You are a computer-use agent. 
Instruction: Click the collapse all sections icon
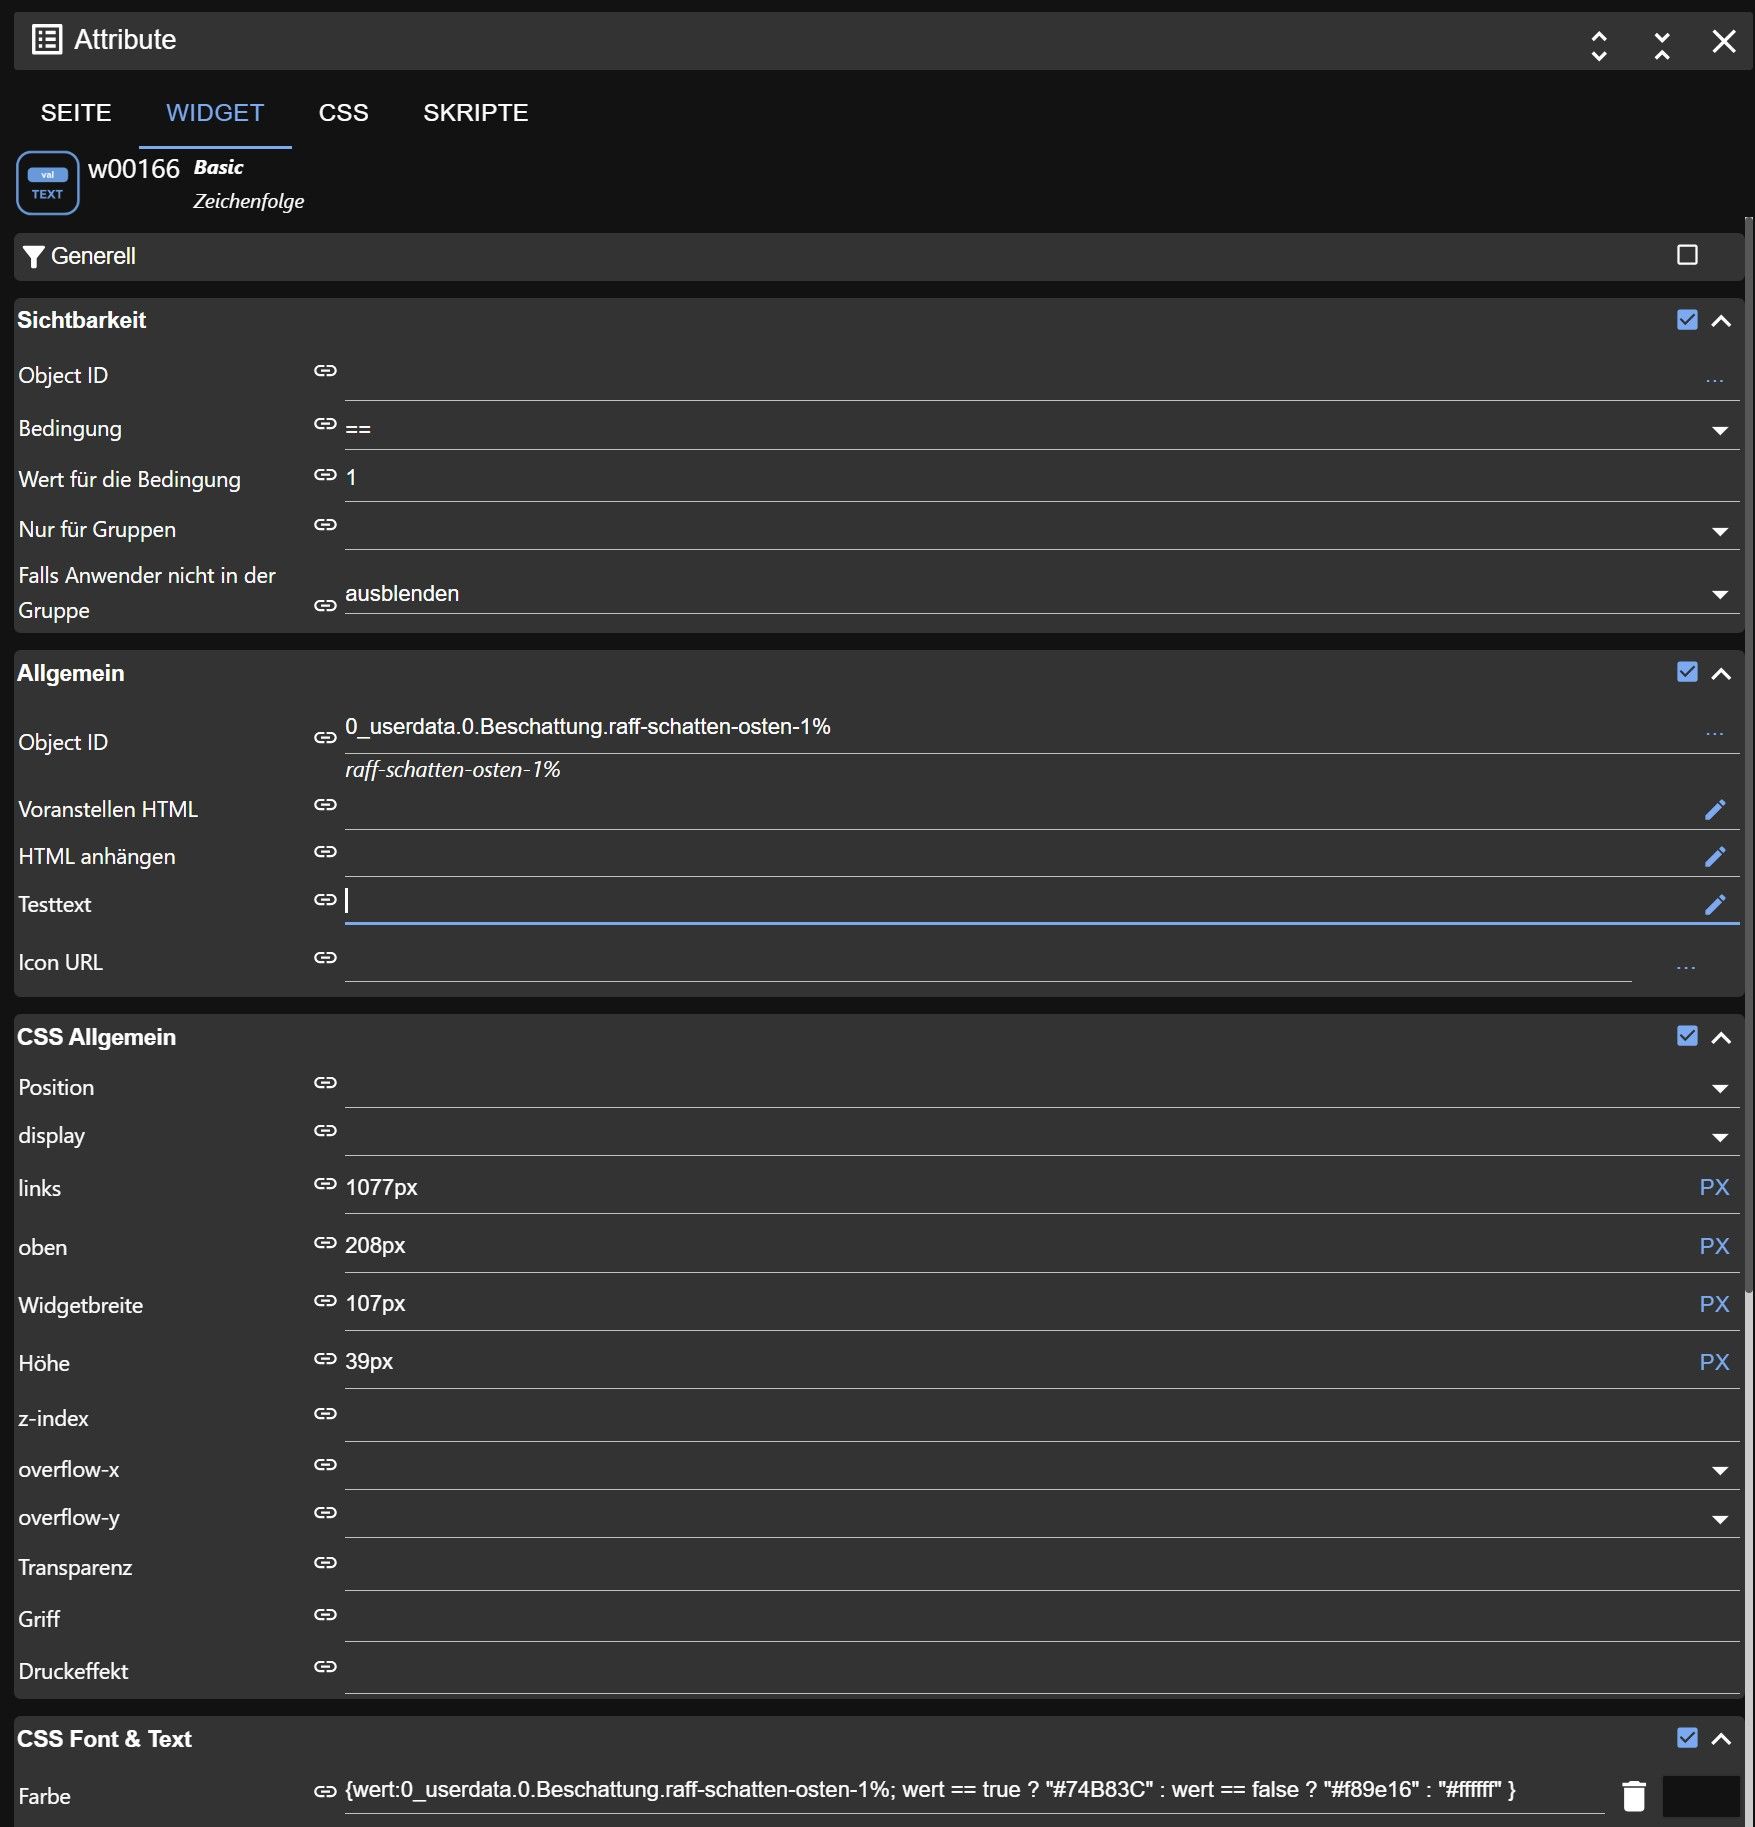tap(1662, 45)
